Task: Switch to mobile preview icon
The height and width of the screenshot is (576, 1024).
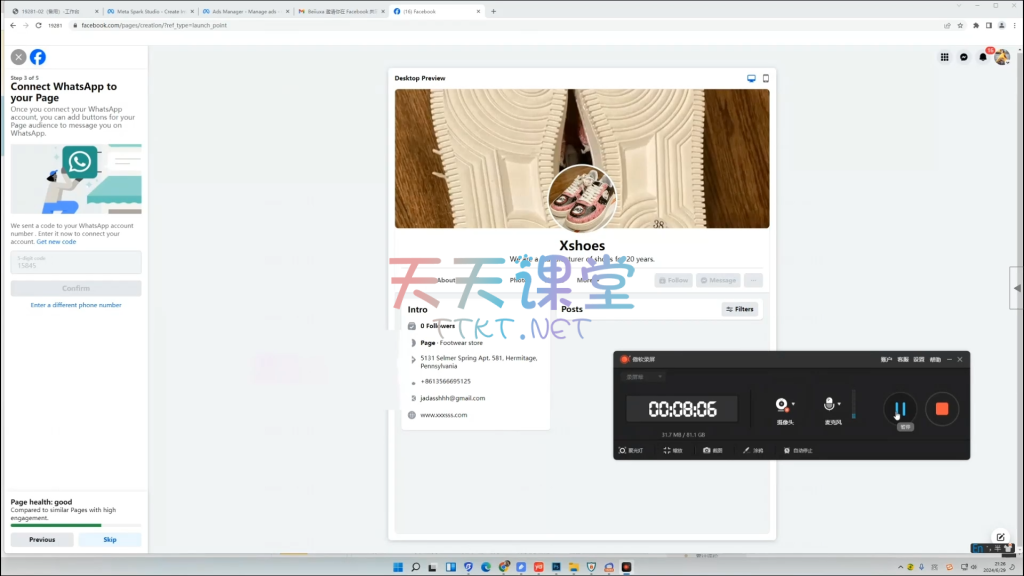Action: tap(766, 78)
